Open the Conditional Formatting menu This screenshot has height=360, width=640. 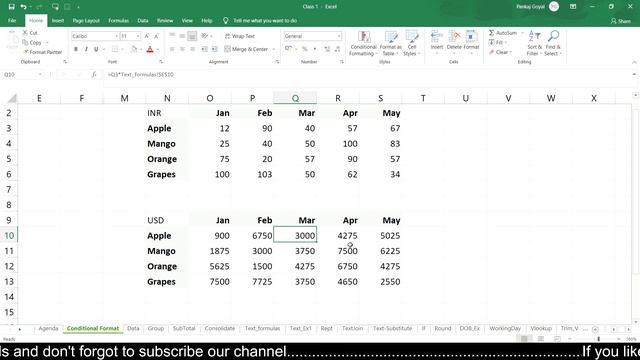tap(363, 43)
